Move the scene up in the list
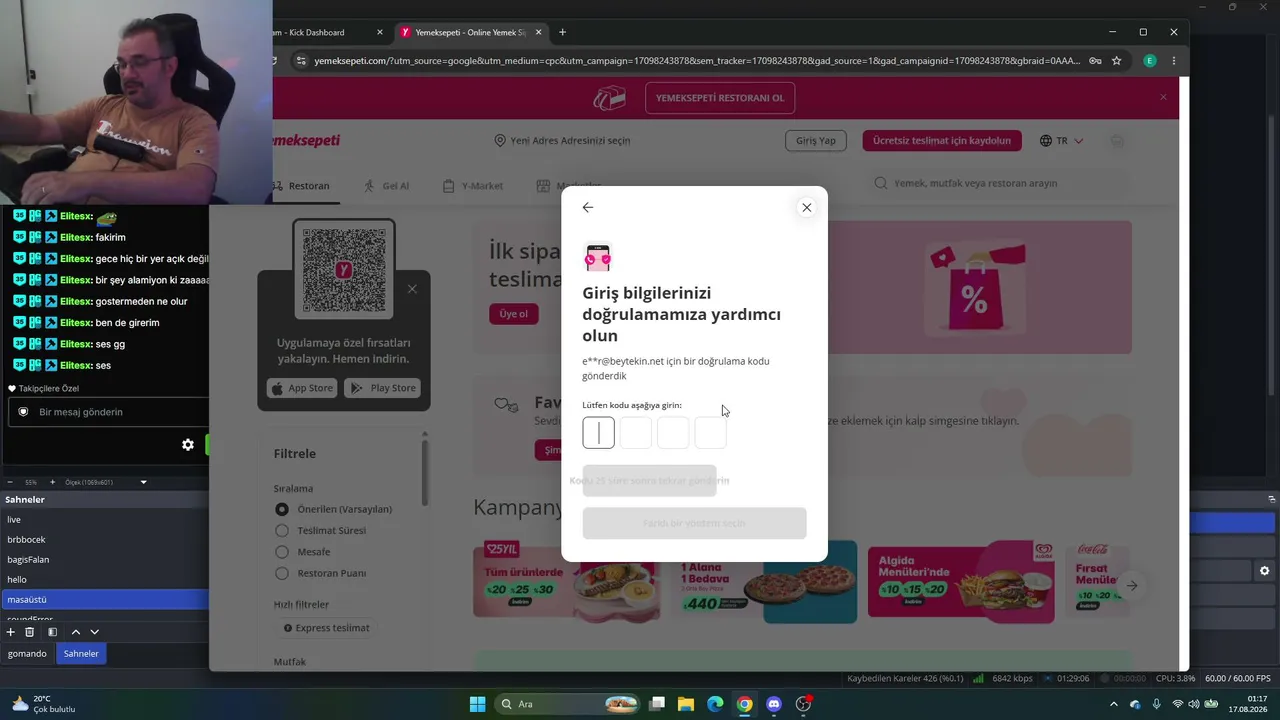This screenshot has width=1280, height=720. click(75, 632)
